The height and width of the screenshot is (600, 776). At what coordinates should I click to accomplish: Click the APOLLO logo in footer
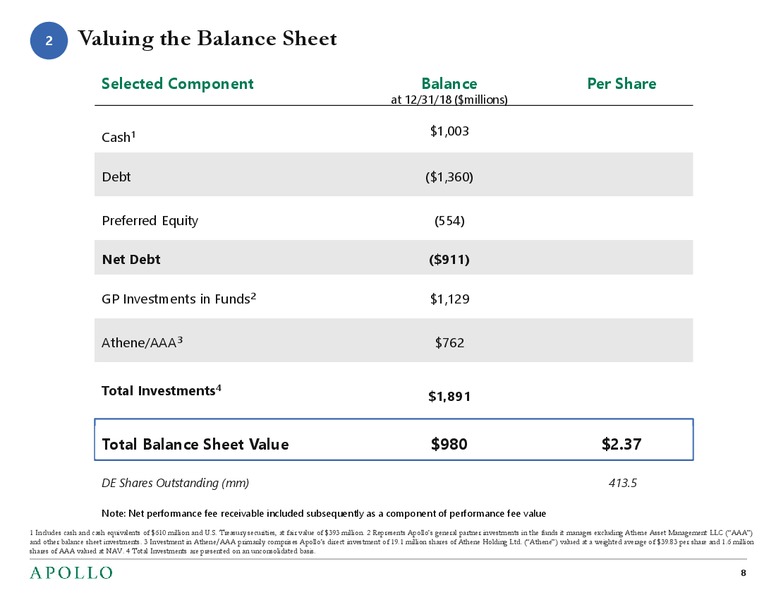tap(71, 573)
